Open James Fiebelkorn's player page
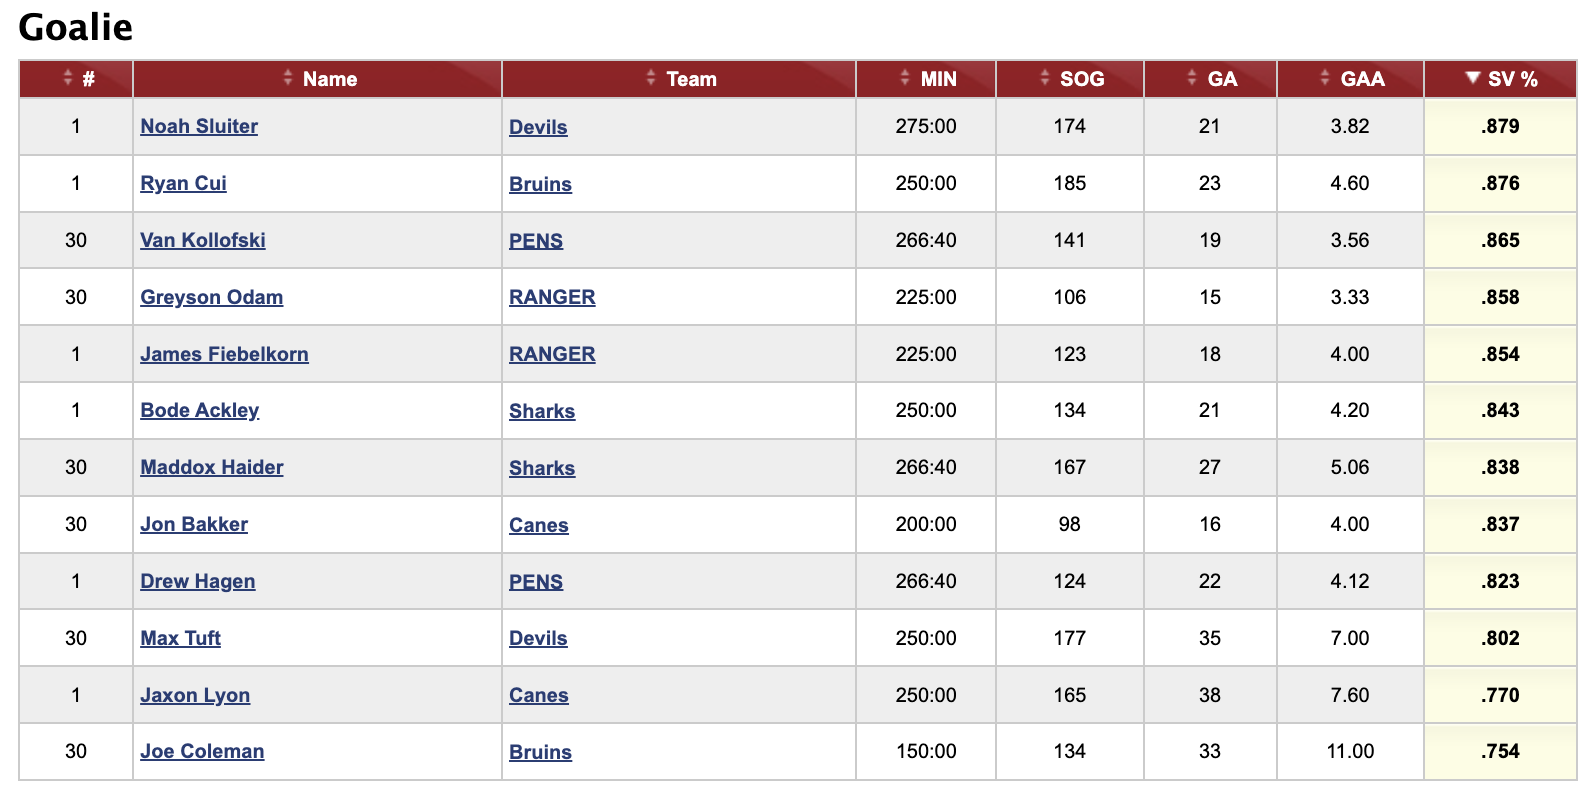 click(x=224, y=354)
